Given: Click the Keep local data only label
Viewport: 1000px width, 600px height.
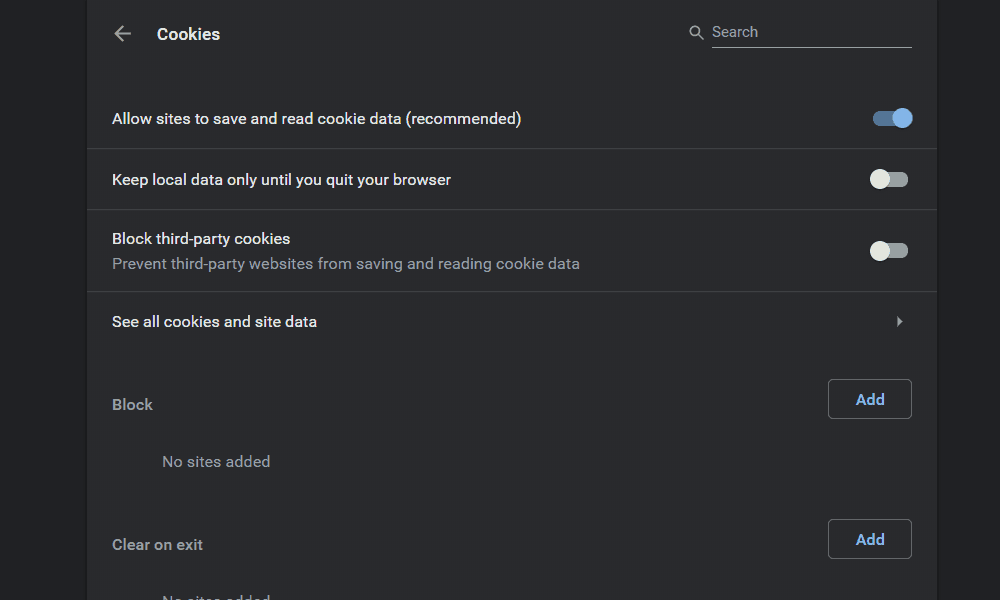Looking at the screenshot, I should pyautogui.click(x=281, y=180).
